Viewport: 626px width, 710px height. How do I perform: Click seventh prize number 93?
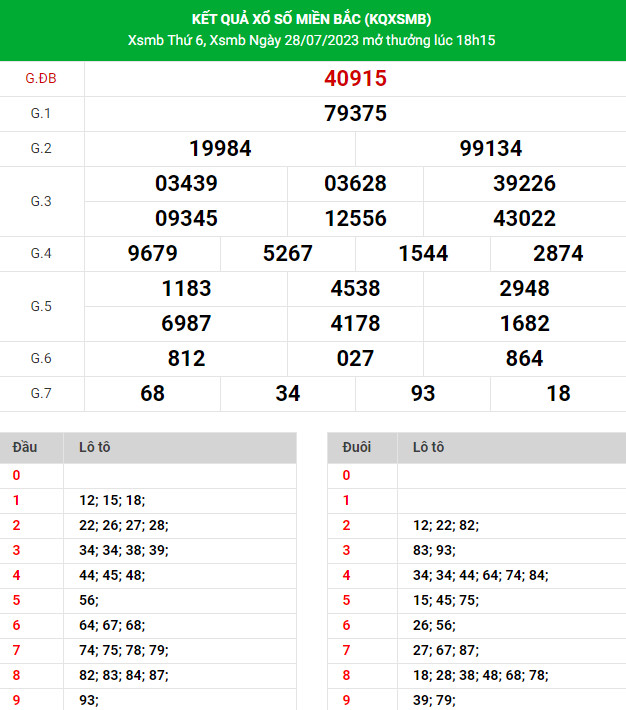tap(423, 393)
